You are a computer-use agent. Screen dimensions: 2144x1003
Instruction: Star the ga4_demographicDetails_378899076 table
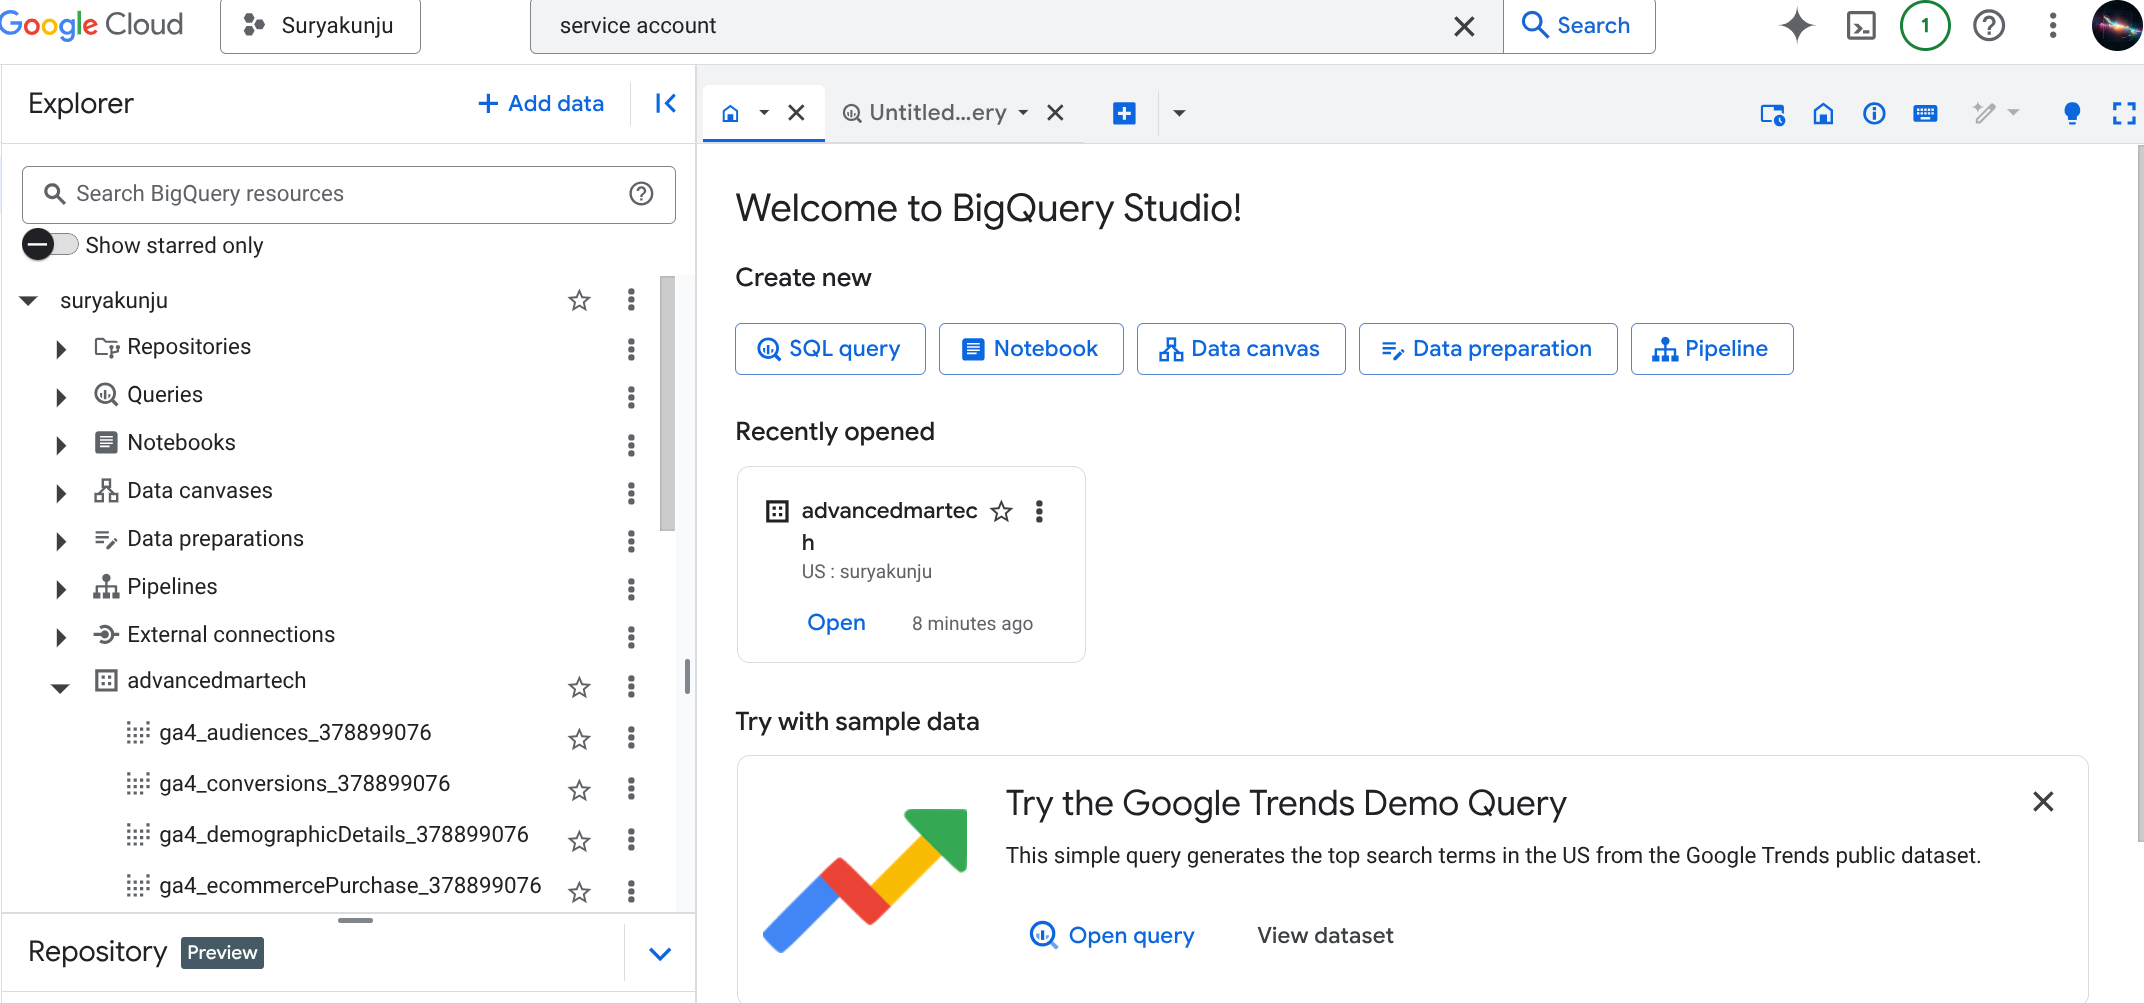click(x=579, y=841)
